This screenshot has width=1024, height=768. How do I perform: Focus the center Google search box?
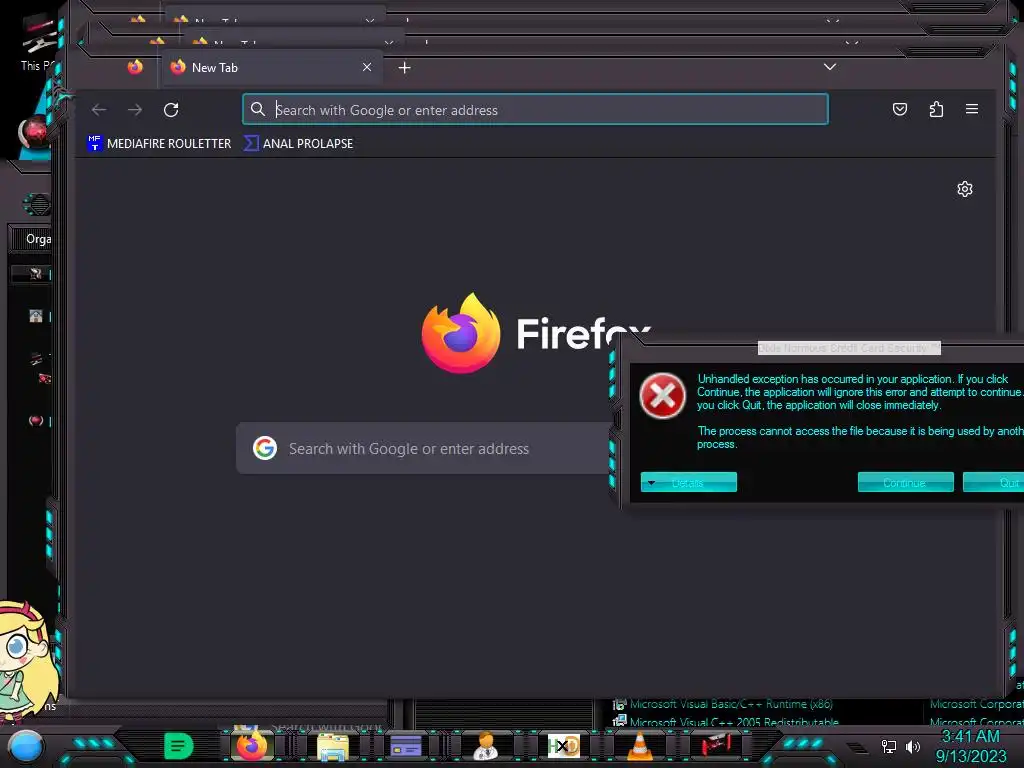point(424,448)
